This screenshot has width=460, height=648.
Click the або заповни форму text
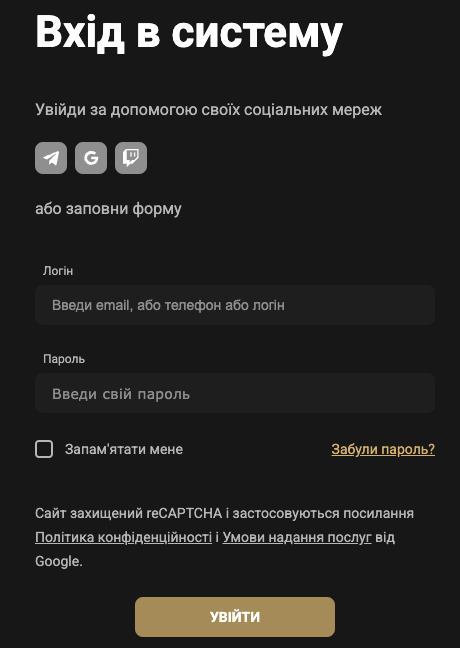tap(108, 209)
